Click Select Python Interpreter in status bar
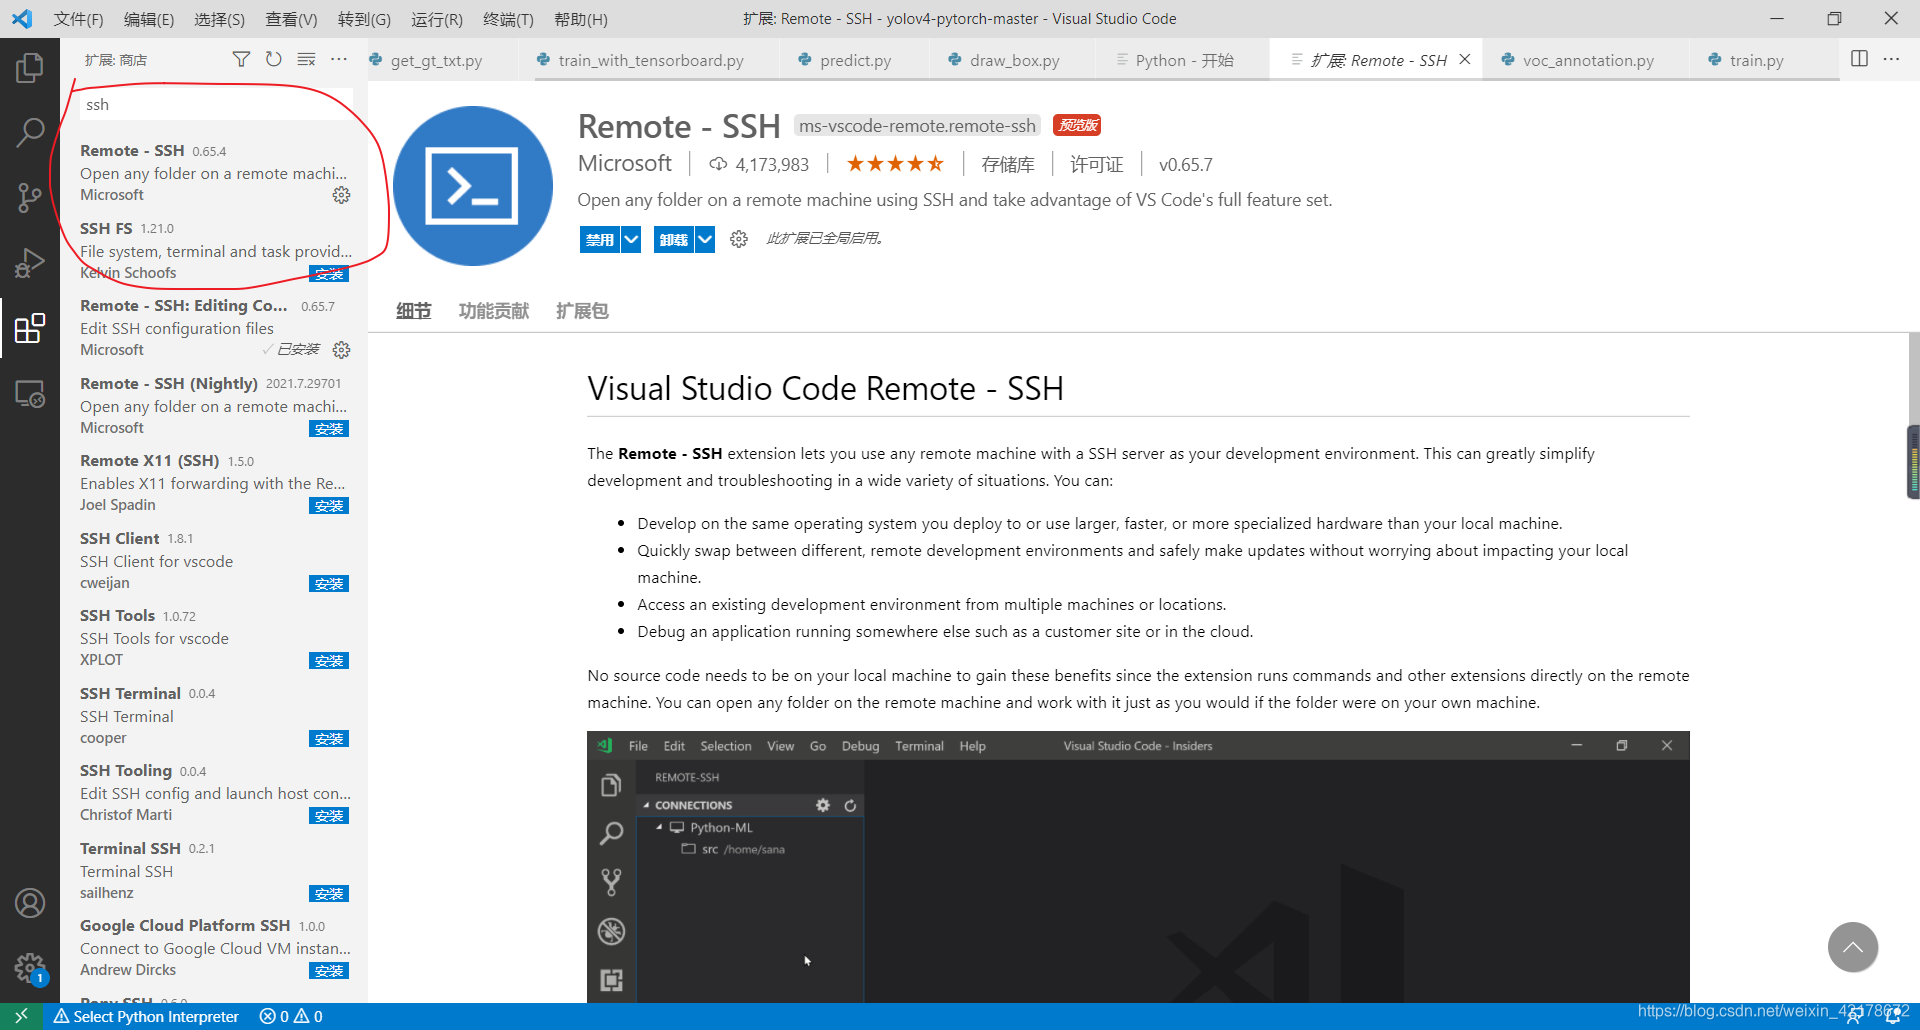Viewport: 1920px width, 1030px height. pos(146,1016)
